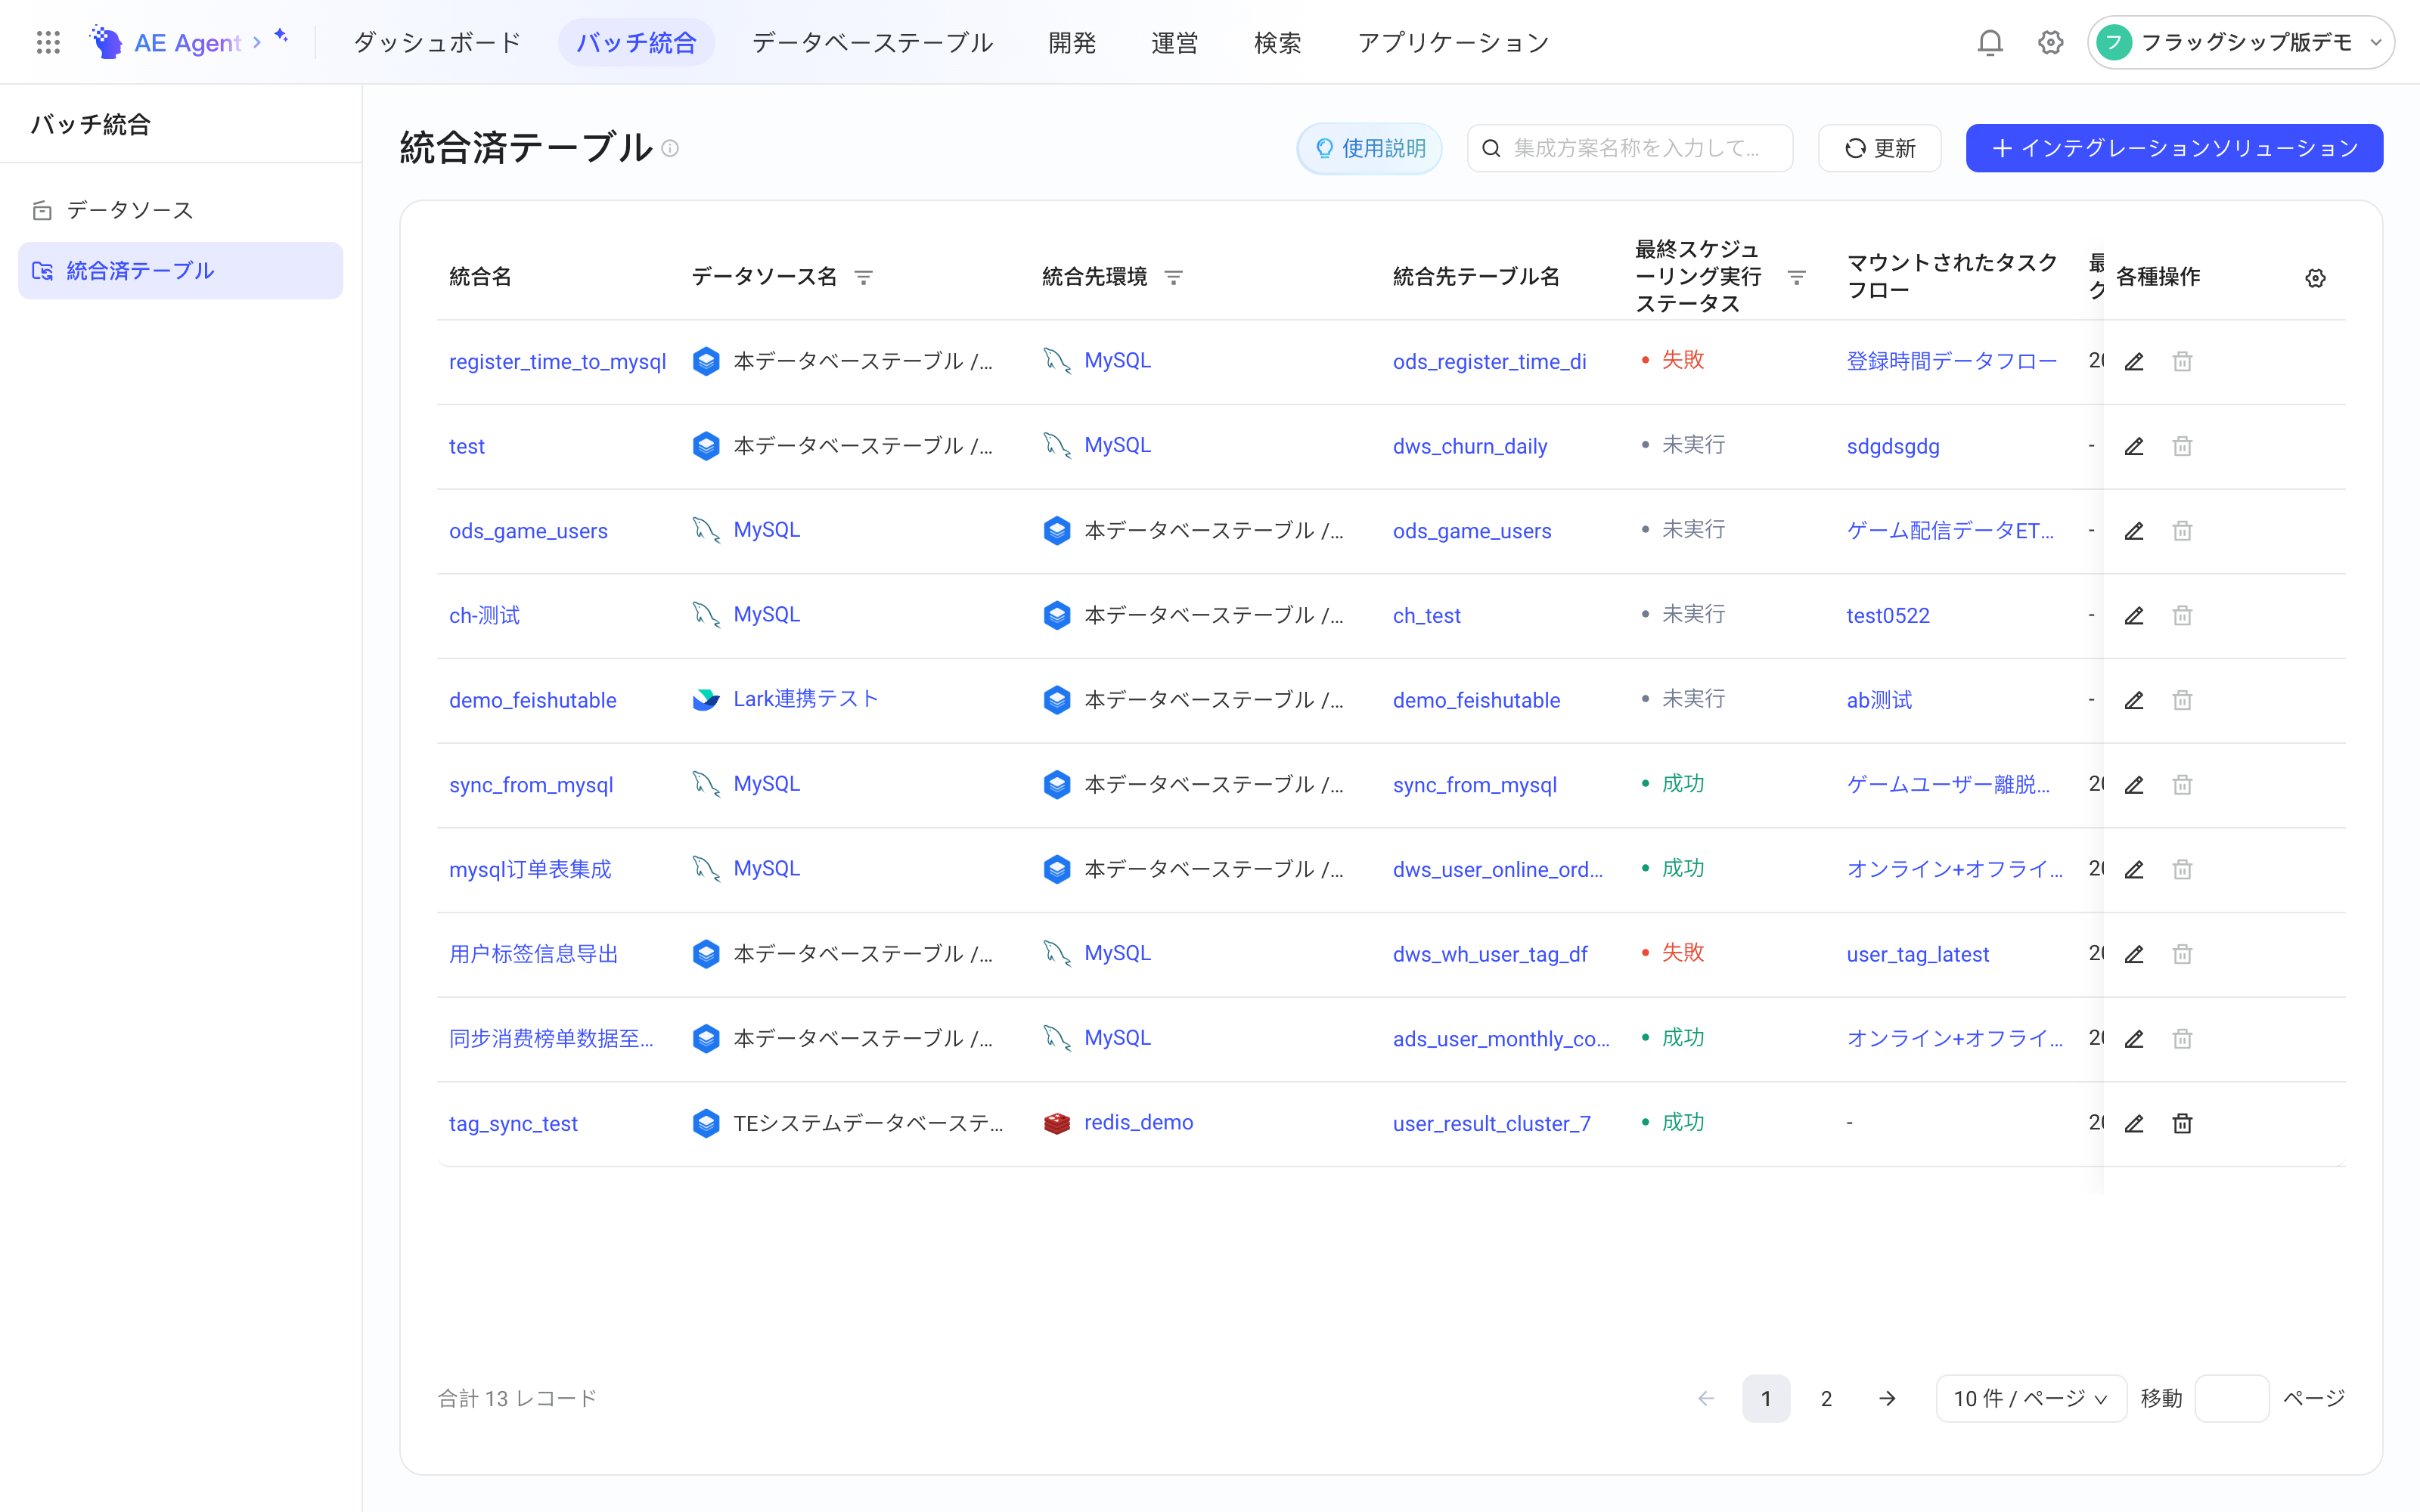The width and height of the screenshot is (2420, 1512).
Task: Expand the フラッグシップ版デモ account dropdown
Action: point(2240,42)
